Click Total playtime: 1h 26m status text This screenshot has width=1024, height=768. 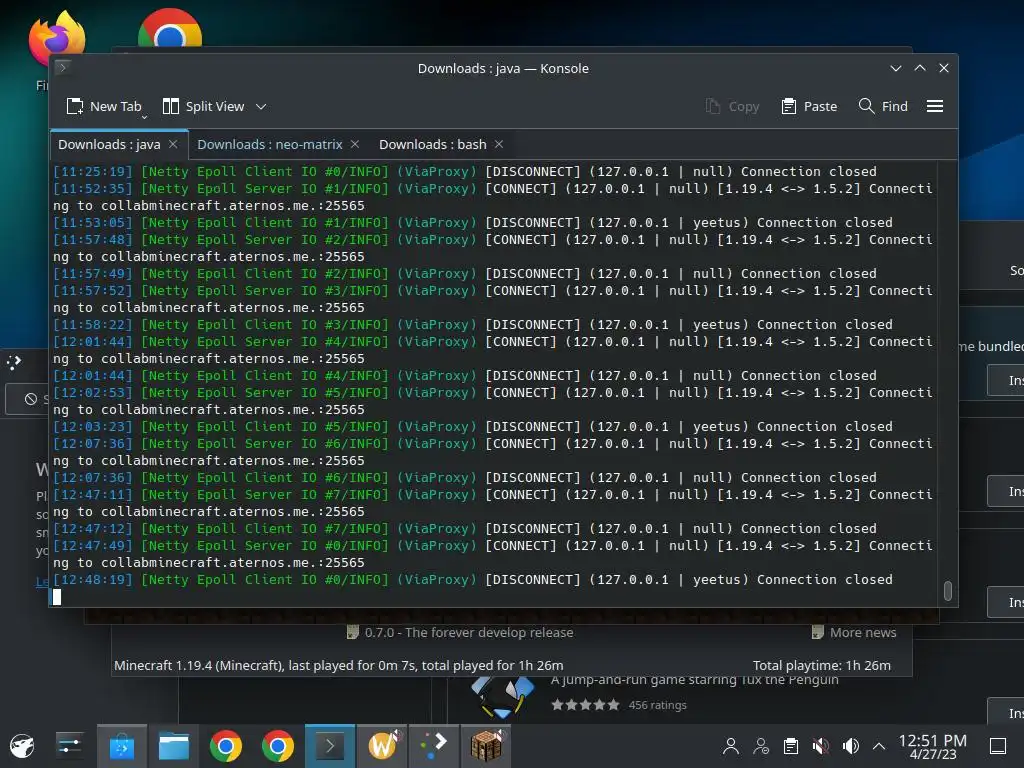click(x=822, y=665)
